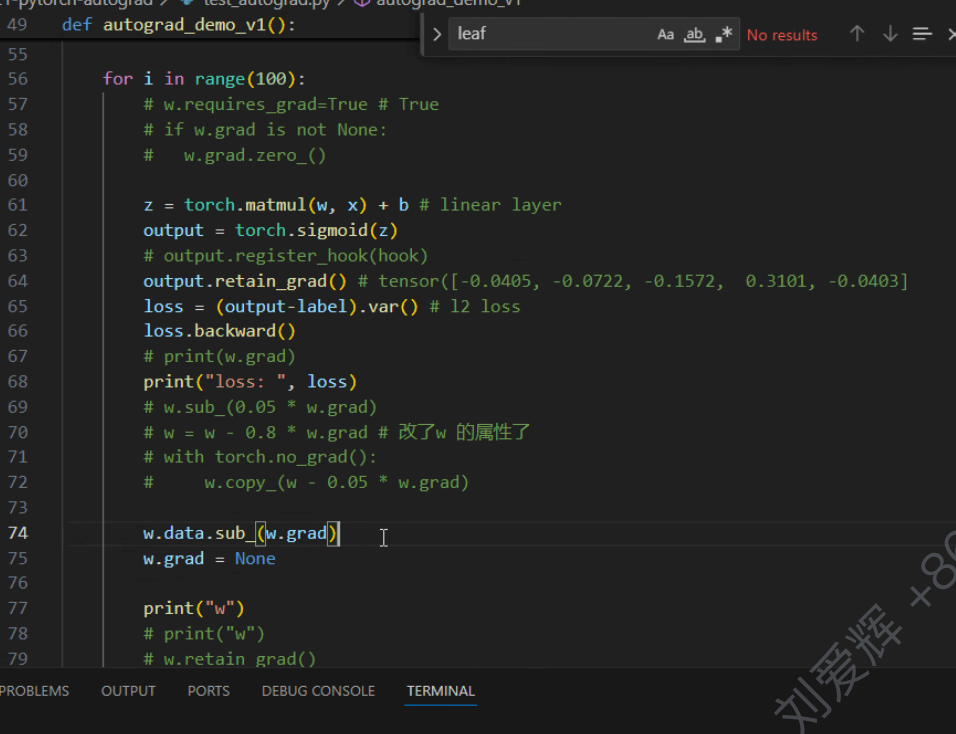Screen dimensions: 956x734
Task: Toggle Match Whole Word option
Action: [695, 34]
